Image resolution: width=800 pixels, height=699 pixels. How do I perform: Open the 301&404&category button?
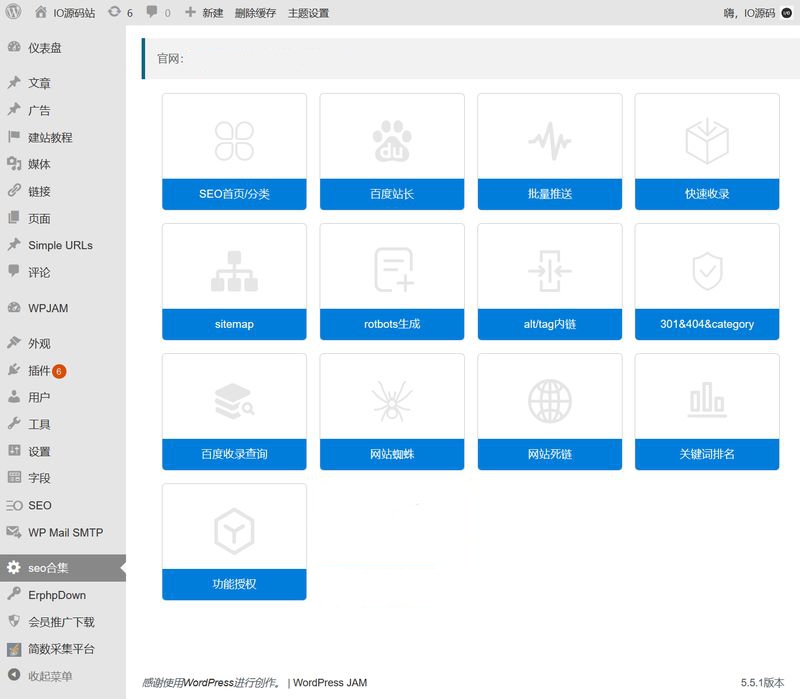point(707,324)
